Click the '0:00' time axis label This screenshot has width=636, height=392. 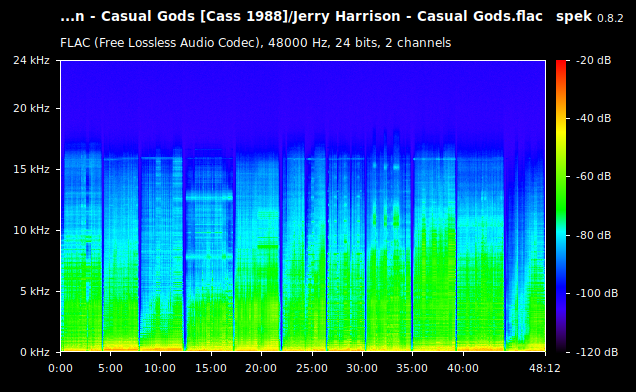(x=60, y=368)
